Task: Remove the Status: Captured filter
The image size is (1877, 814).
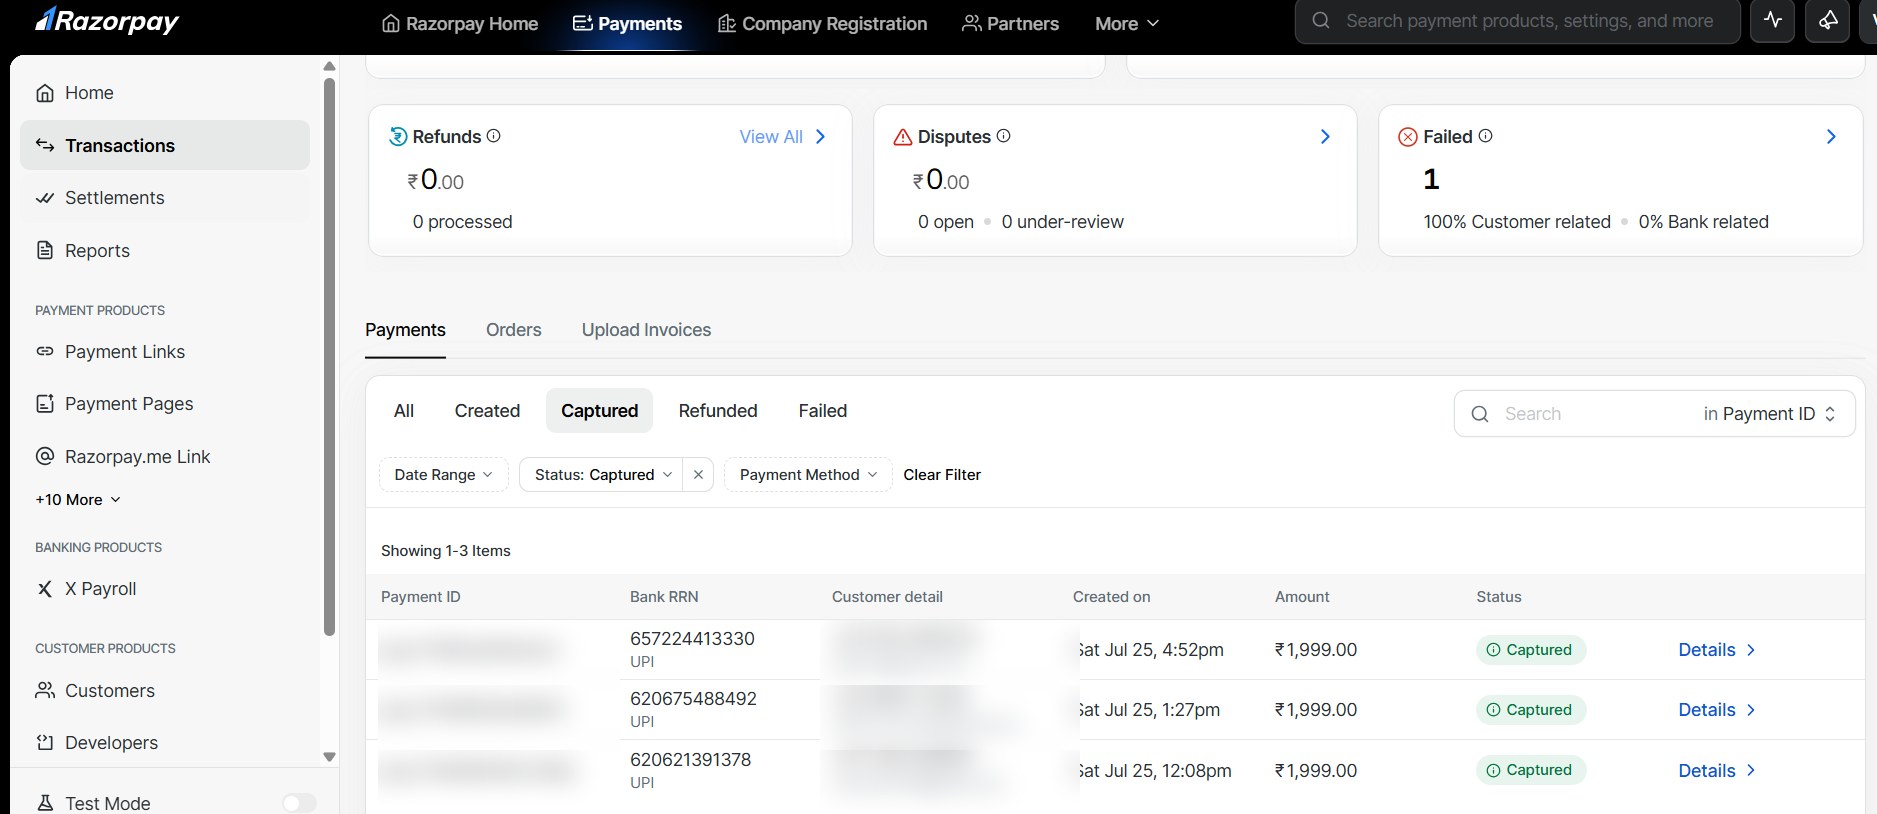Action: (x=698, y=475)
